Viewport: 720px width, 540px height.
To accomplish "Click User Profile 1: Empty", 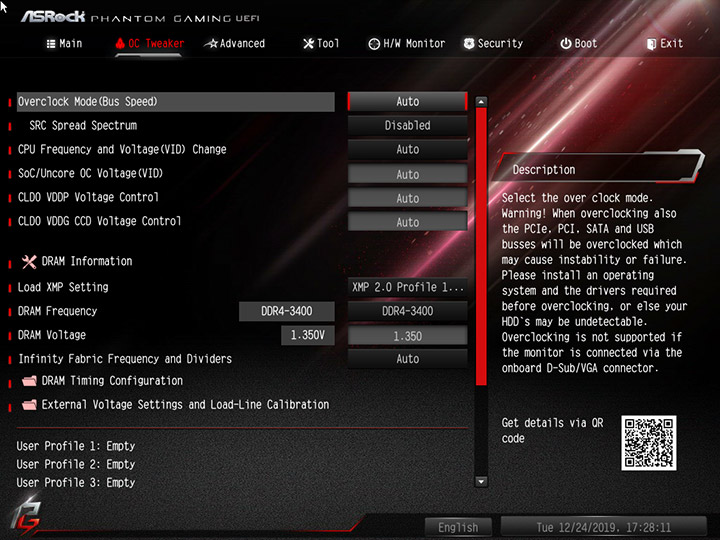I will [76, 446].
